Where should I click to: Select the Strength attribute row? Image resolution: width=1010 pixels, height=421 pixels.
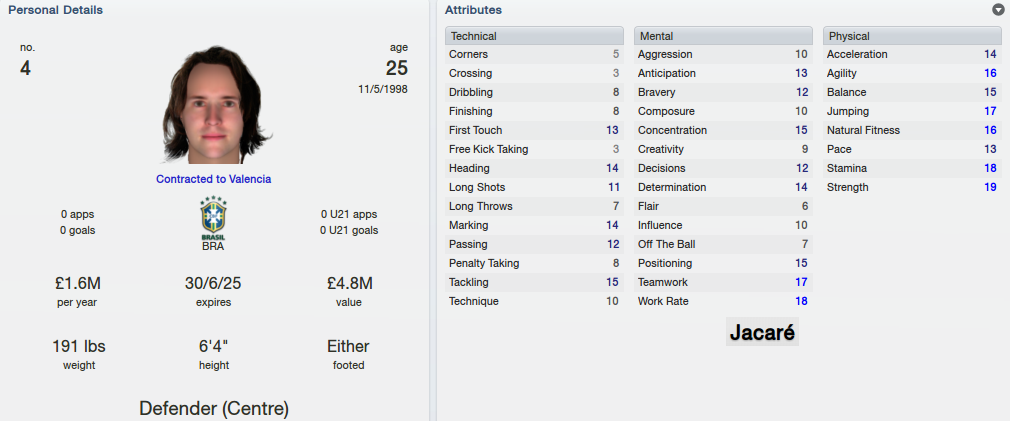[912, 187]
